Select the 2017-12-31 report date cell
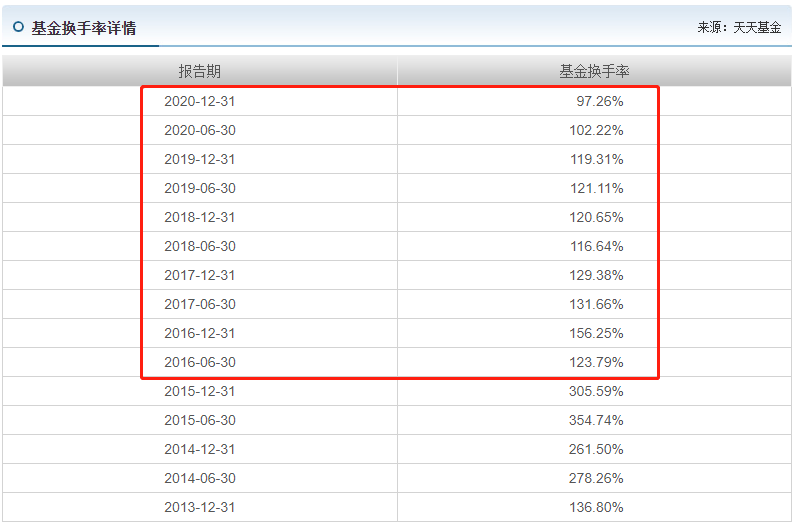 click(200, 275)
